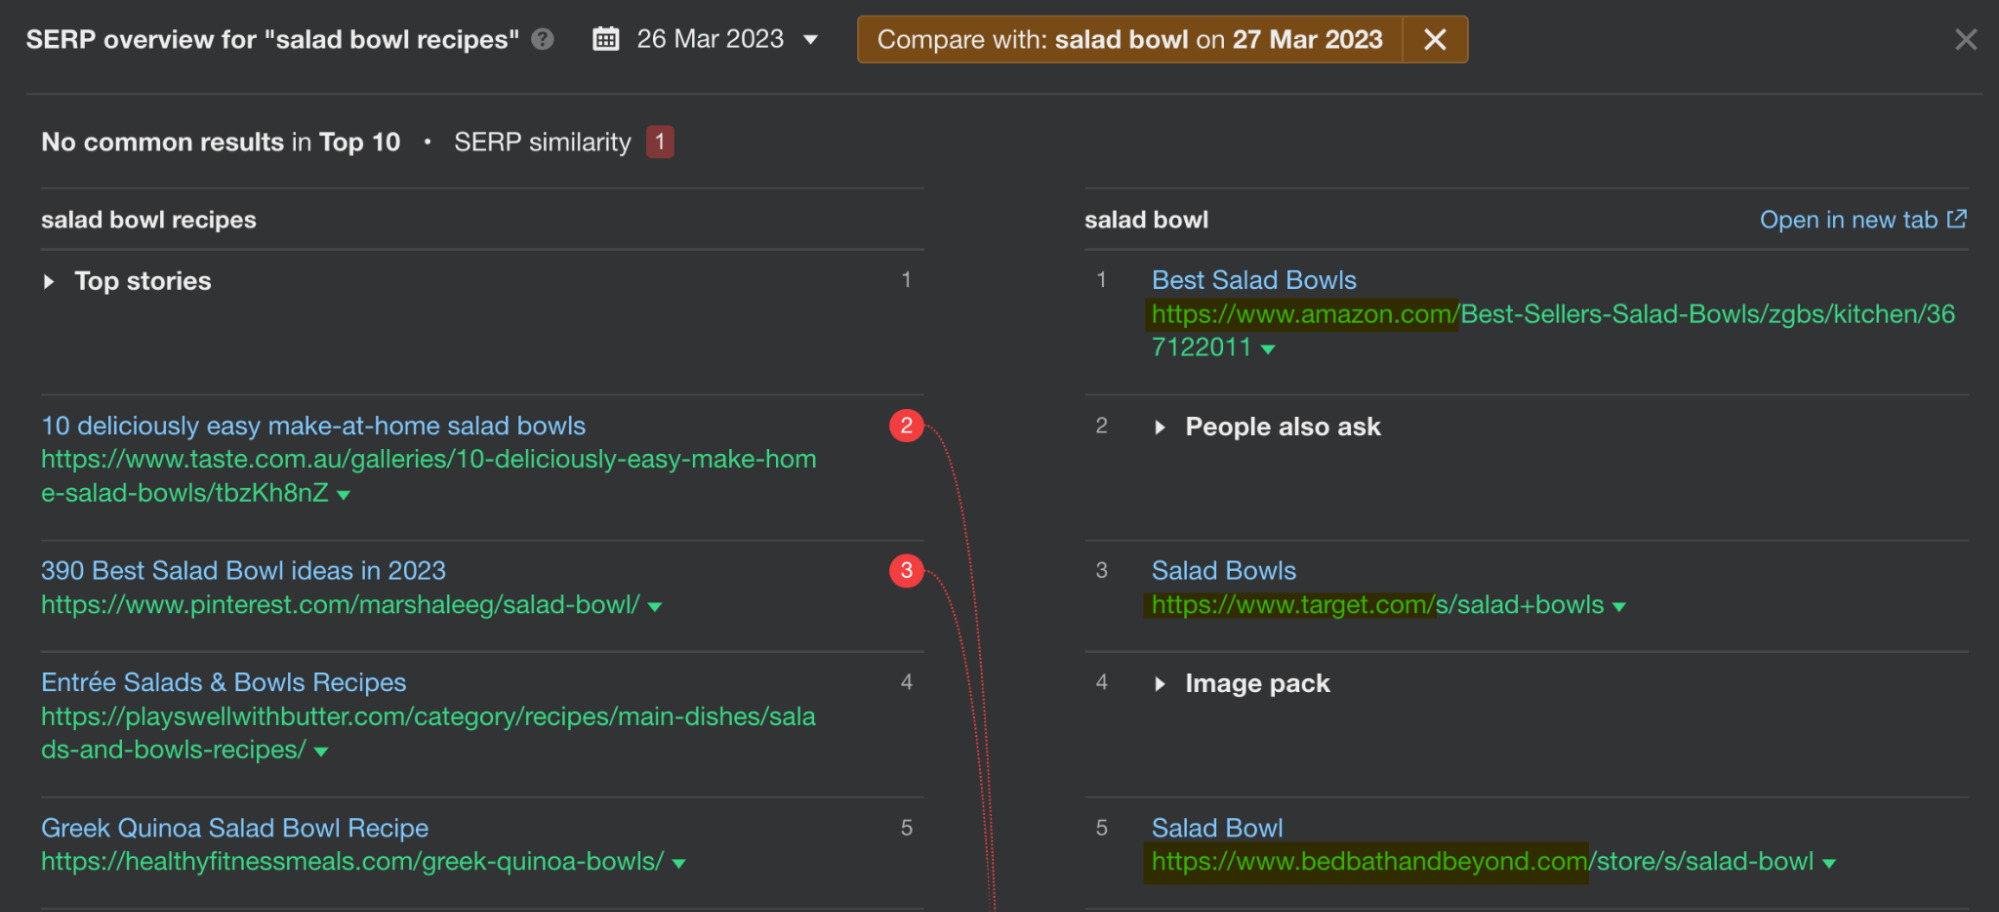Click the Compare with salad bowl button
This screenshot has height=912, width=1999.
click(1129, 39)
